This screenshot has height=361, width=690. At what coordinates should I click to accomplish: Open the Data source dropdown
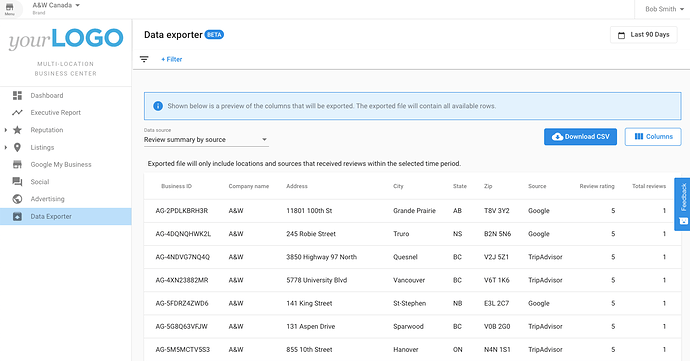click(x=206, y=140)
